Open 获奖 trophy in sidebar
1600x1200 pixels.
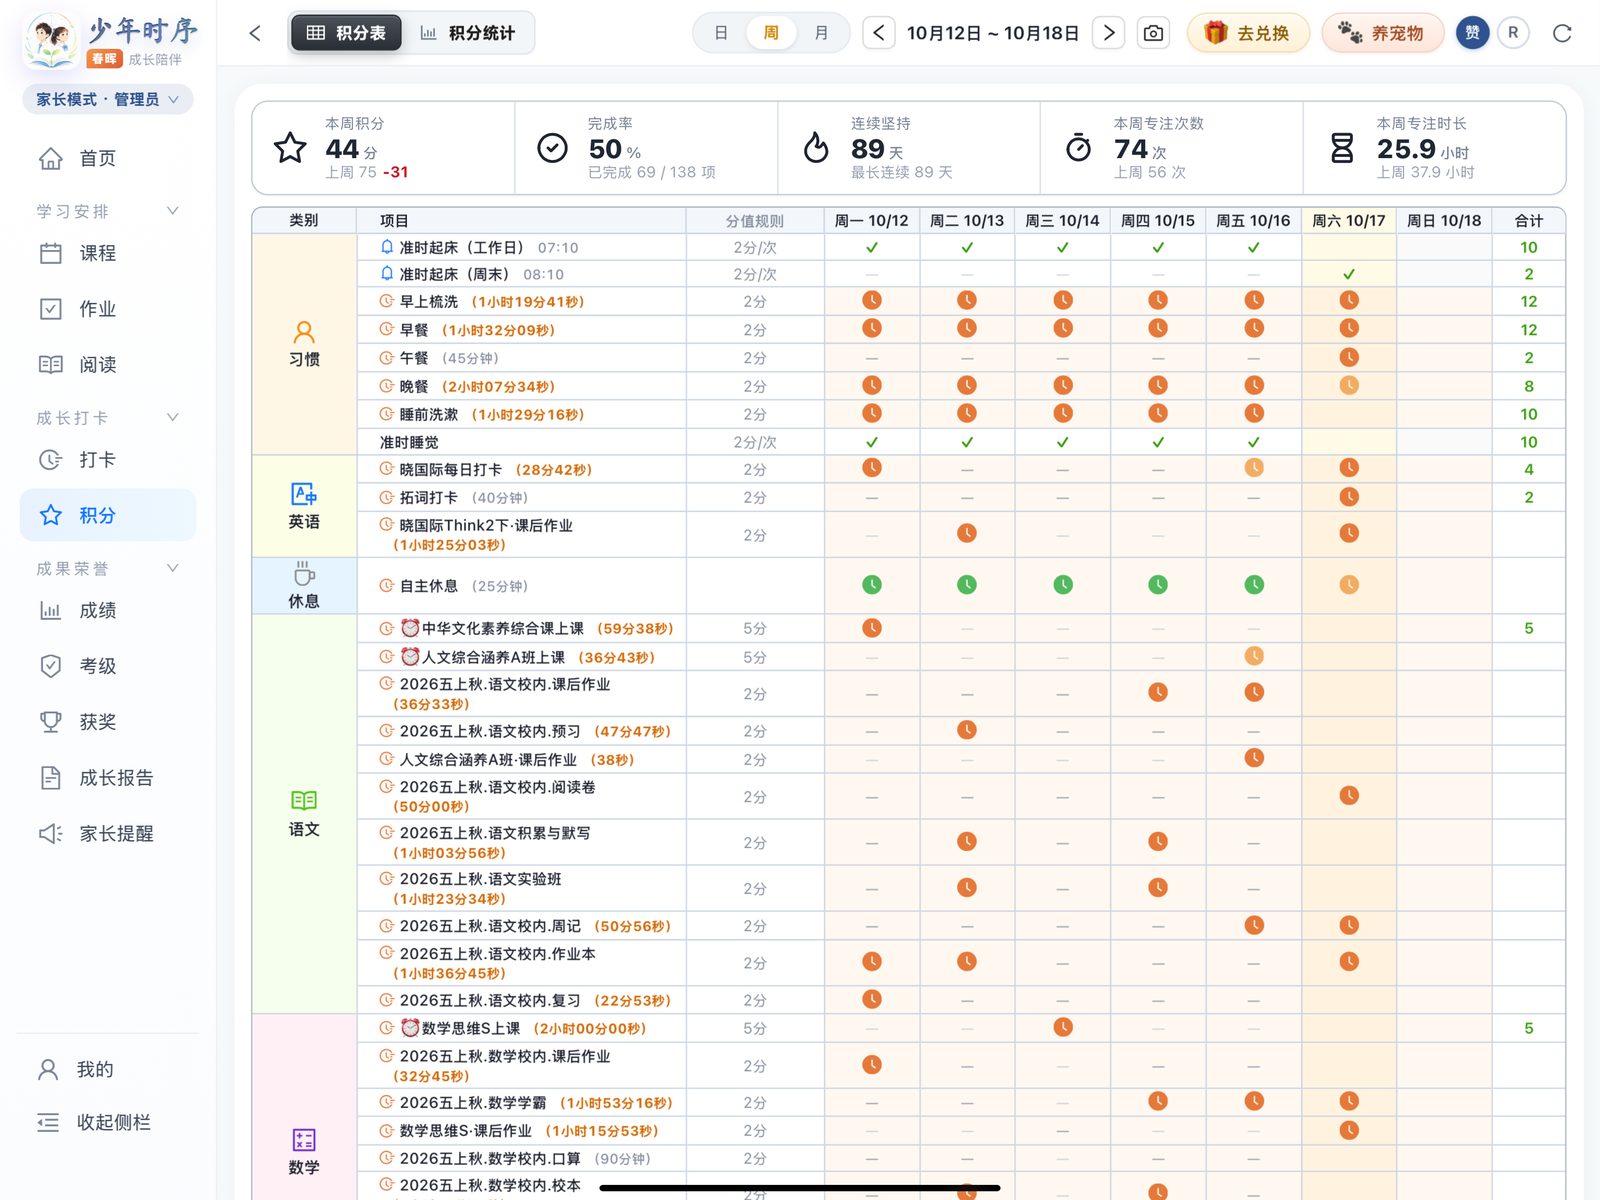click(107, 722)
